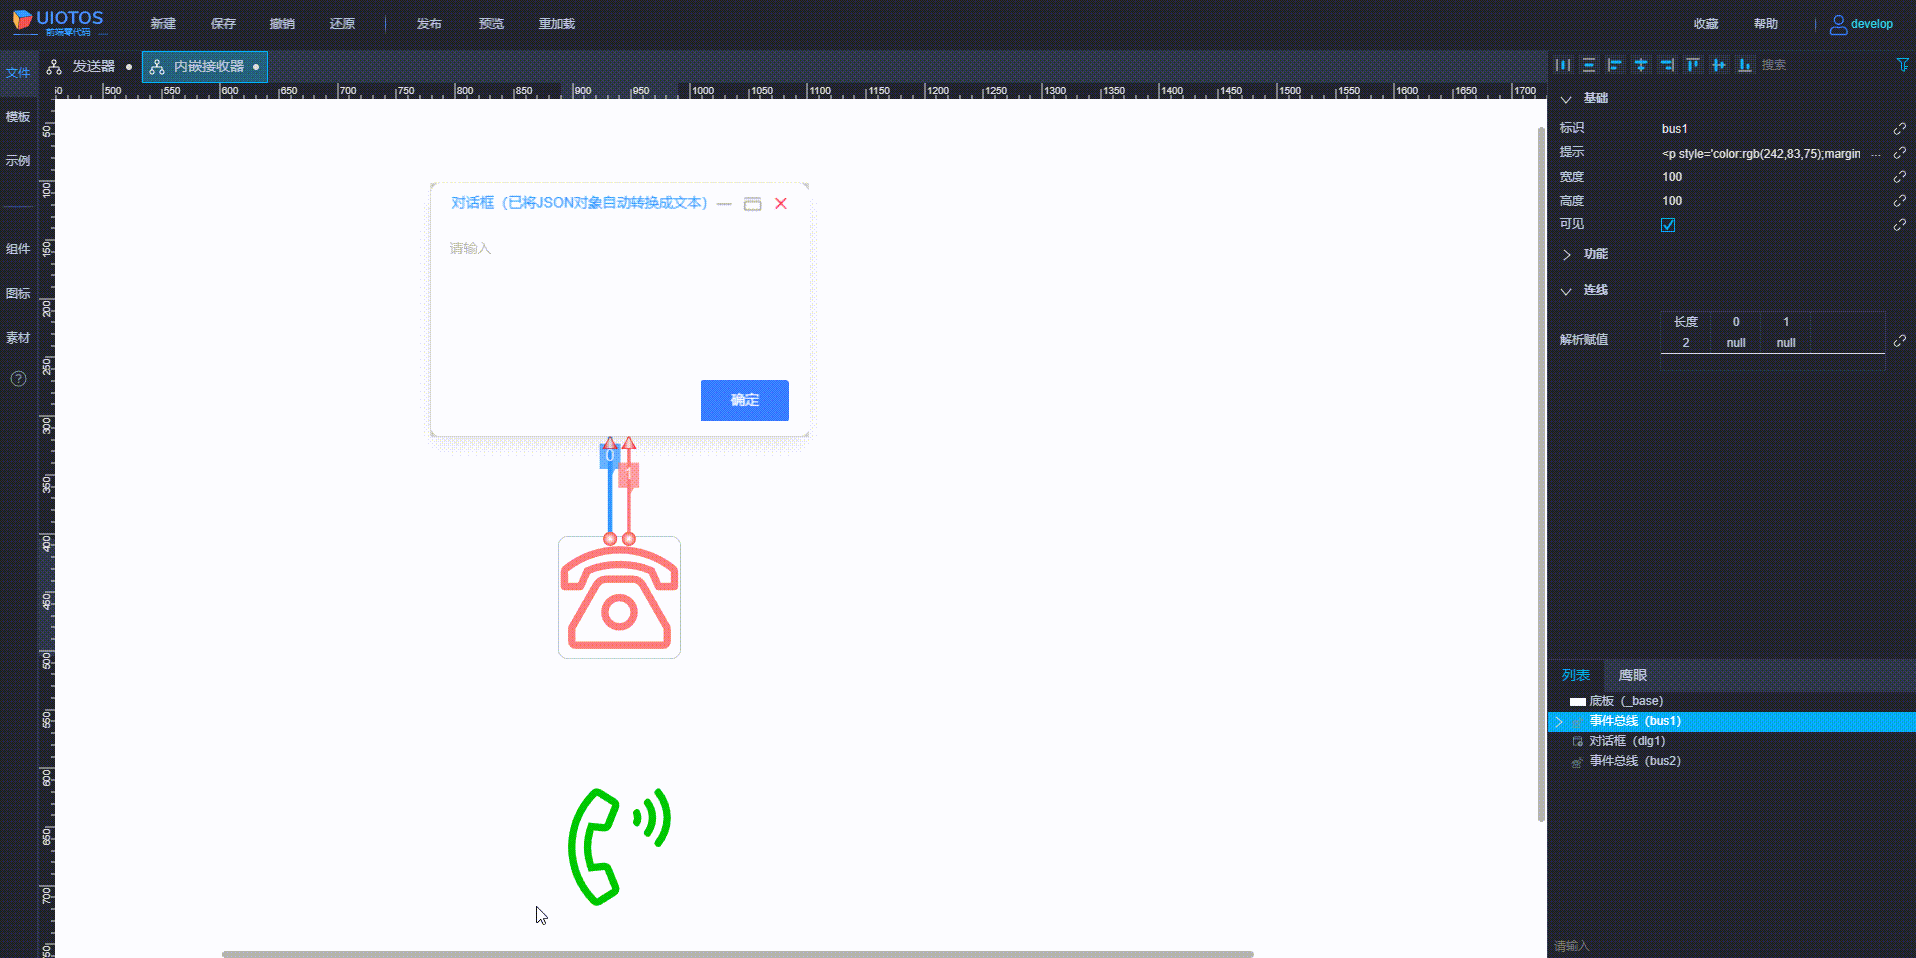The image size is (1916, 958).
Task: Click the property filter funnel icon
Action: coord(1903,65)
